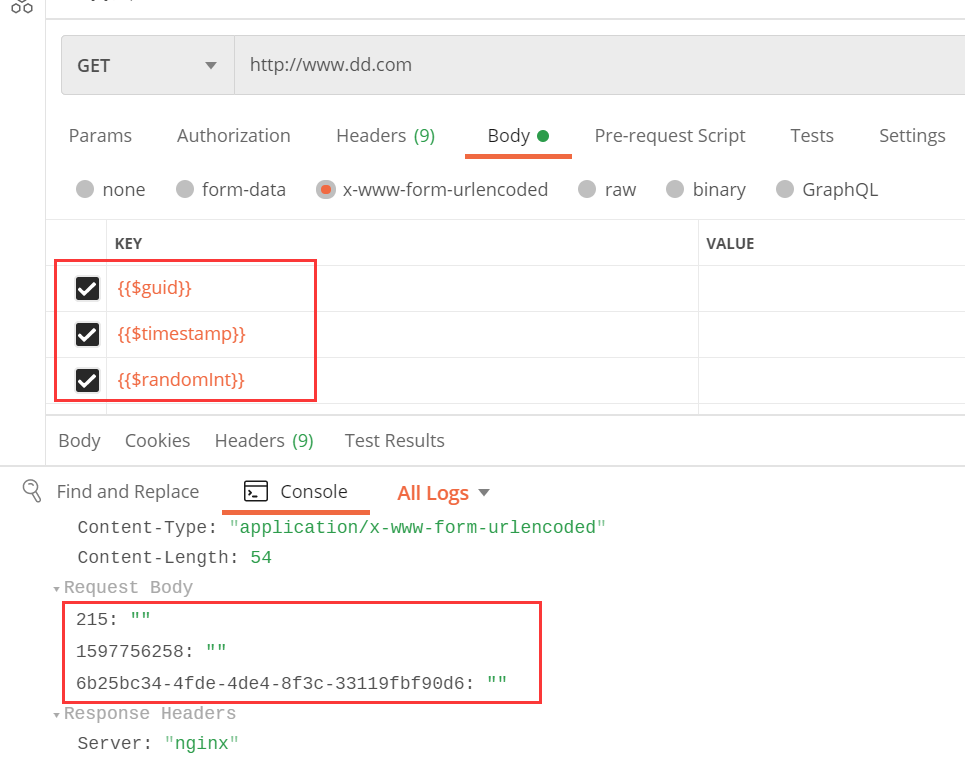The height and width of the screenshot is (767, 965).
Task: Click the {{$guid}} key cell
Action: pyautogui.click(x=402, y=288)
